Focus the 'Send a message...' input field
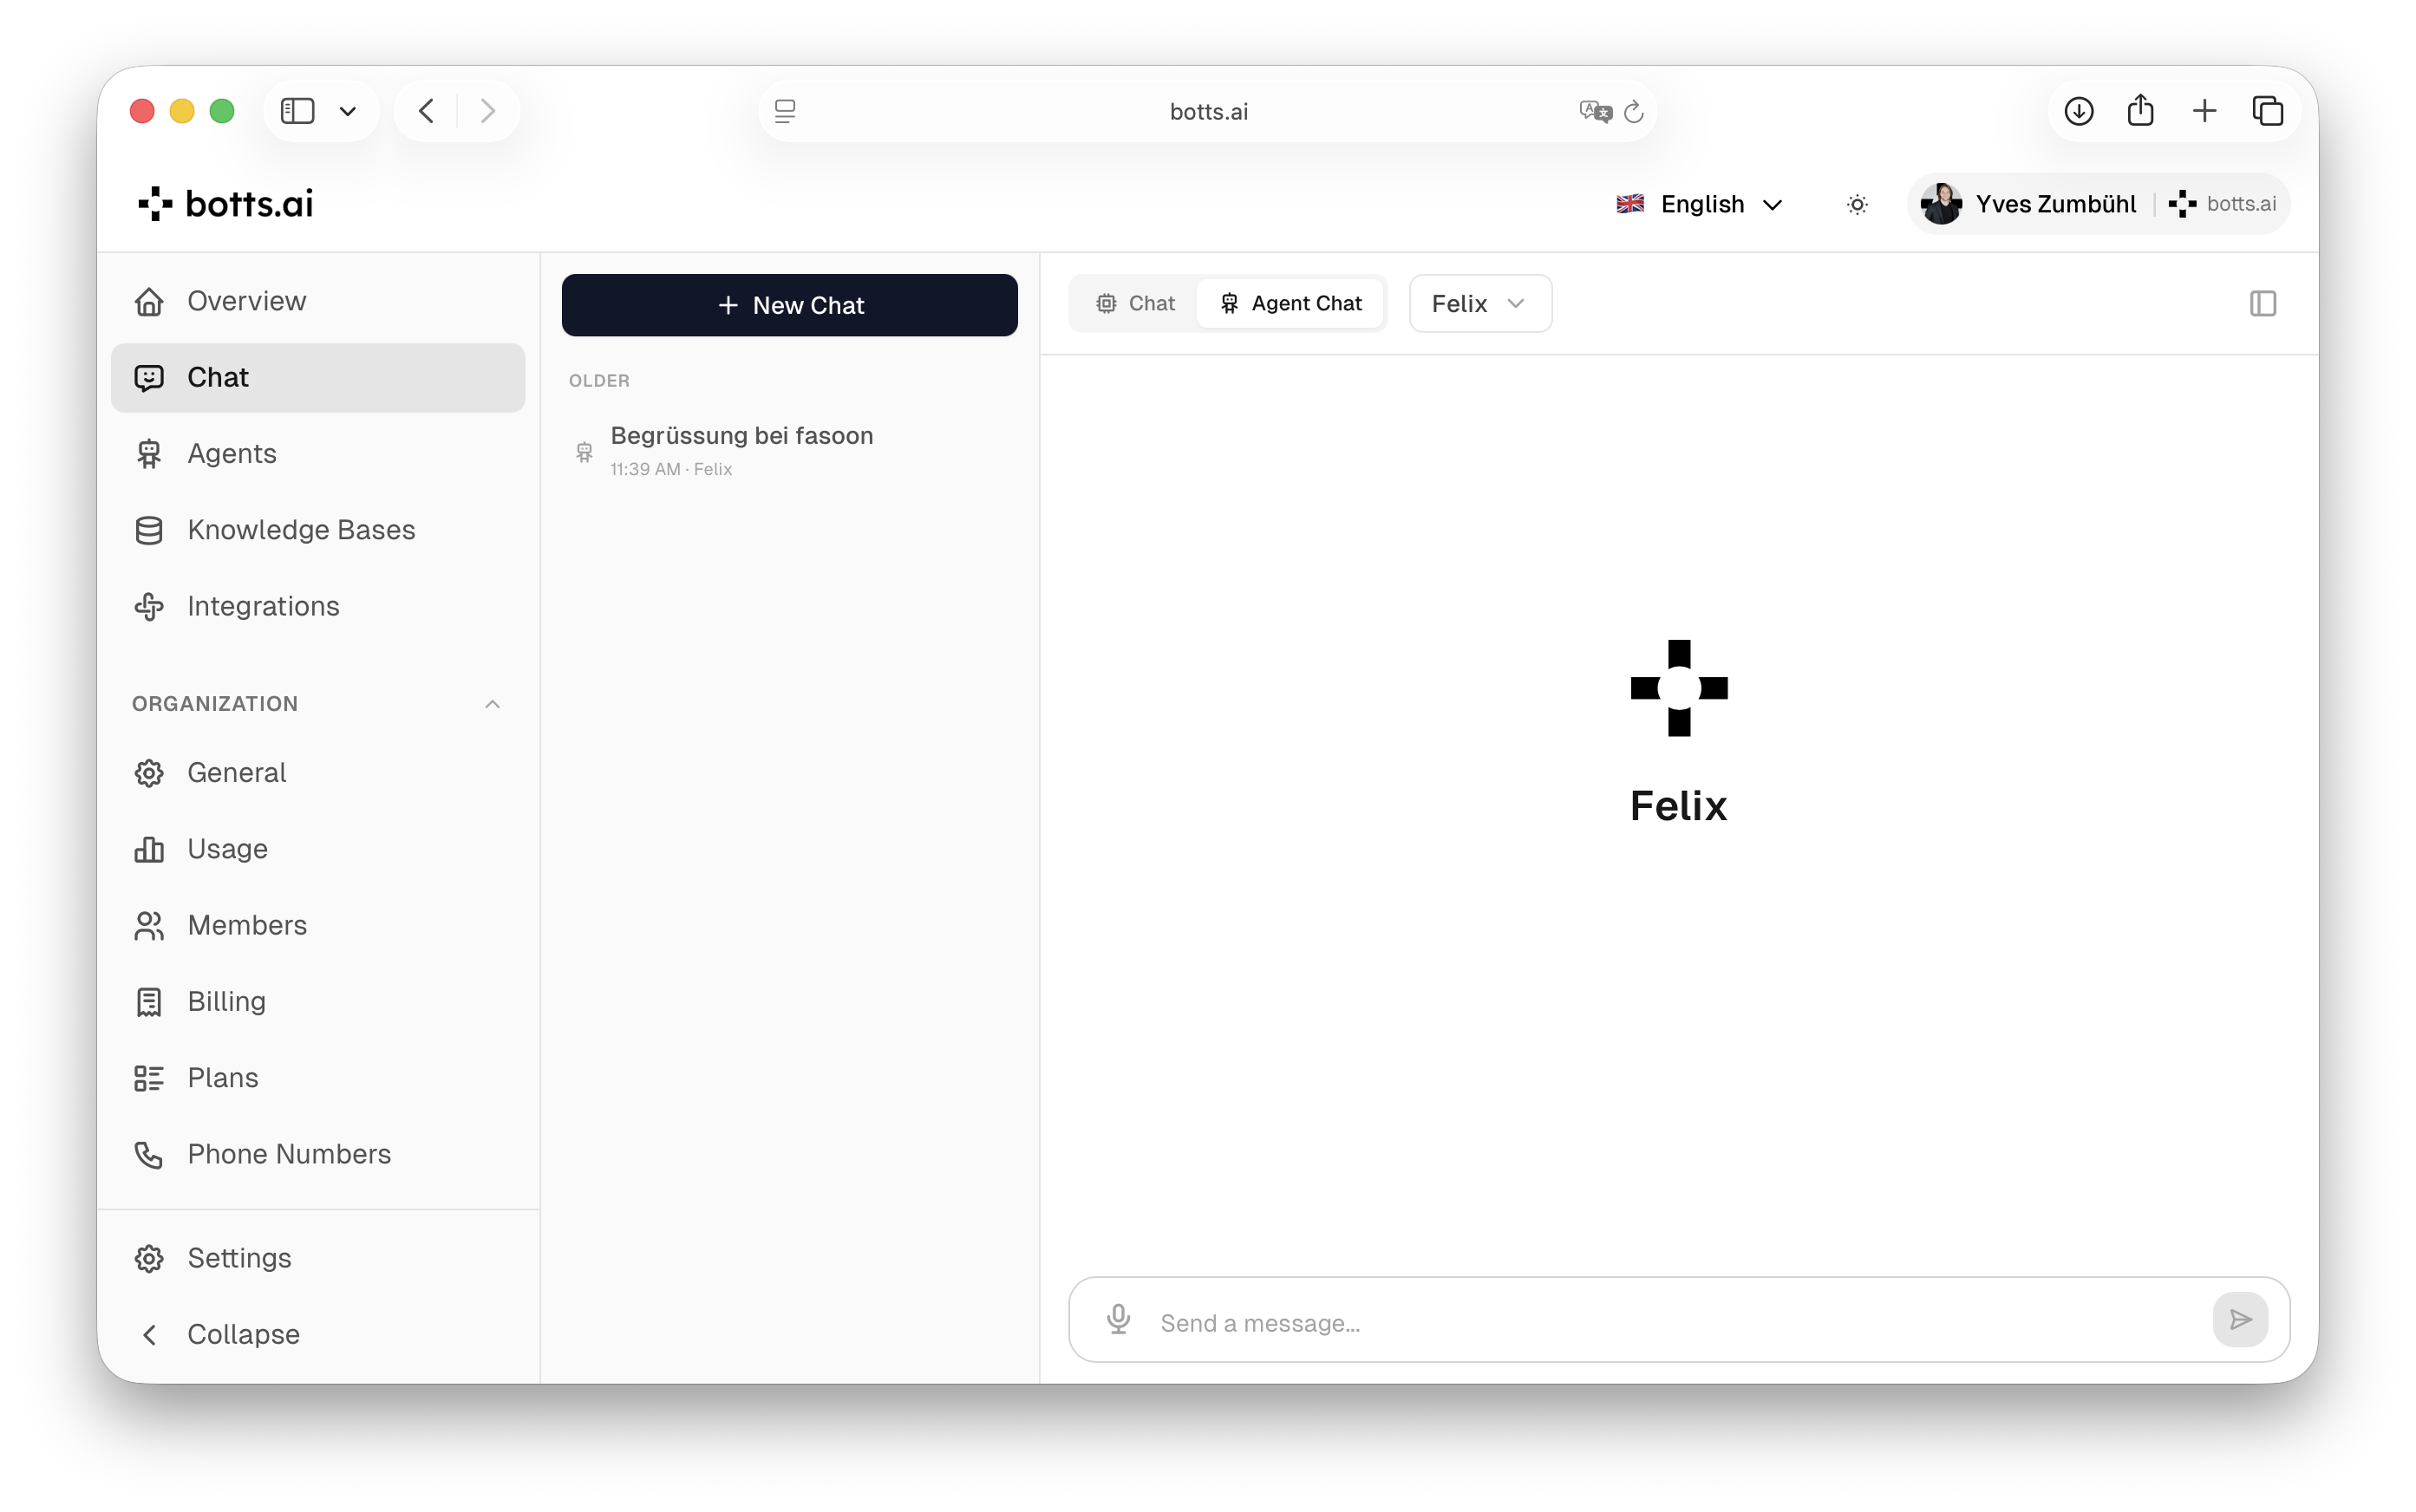 1678,1322
